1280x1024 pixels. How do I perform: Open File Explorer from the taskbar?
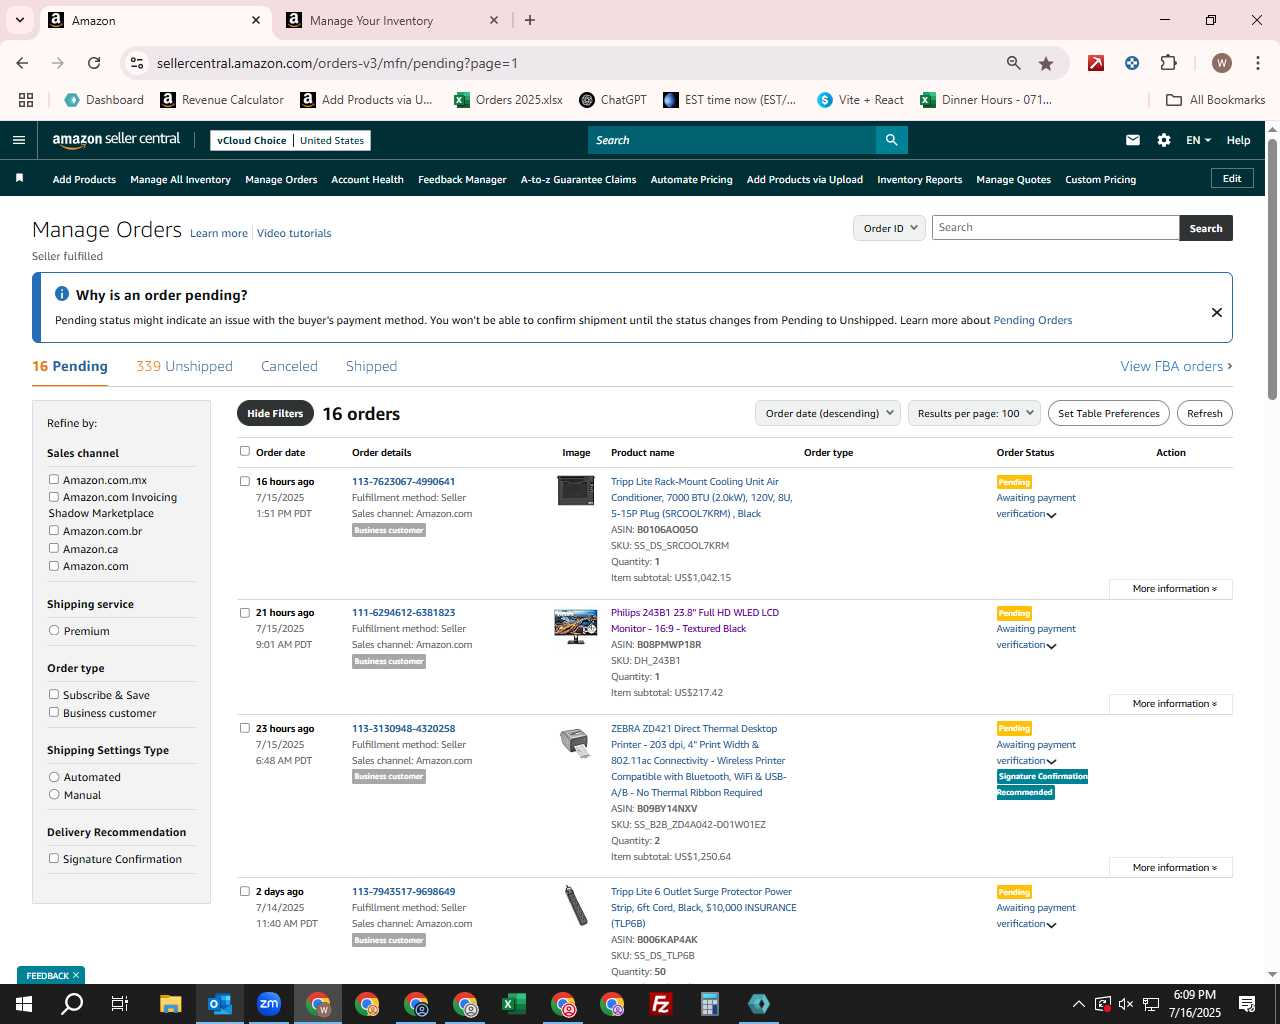pos(171,1004)
